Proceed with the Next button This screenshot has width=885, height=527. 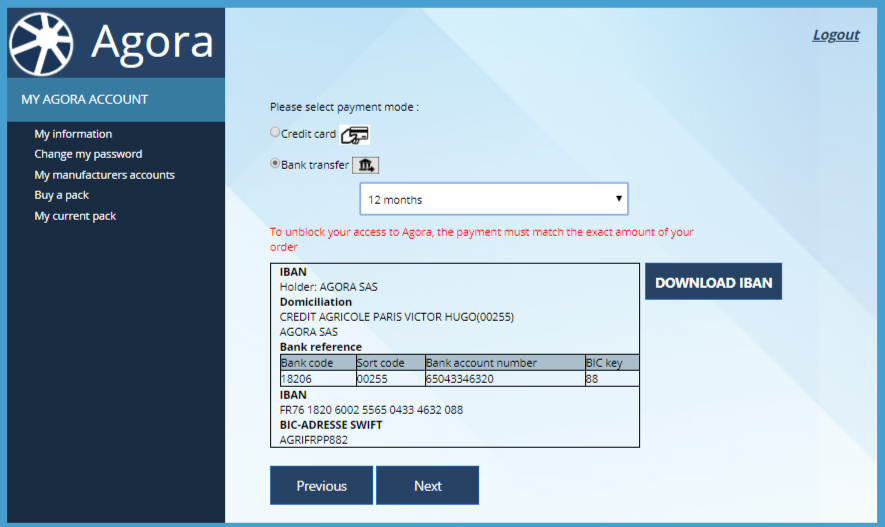[427, 485]
